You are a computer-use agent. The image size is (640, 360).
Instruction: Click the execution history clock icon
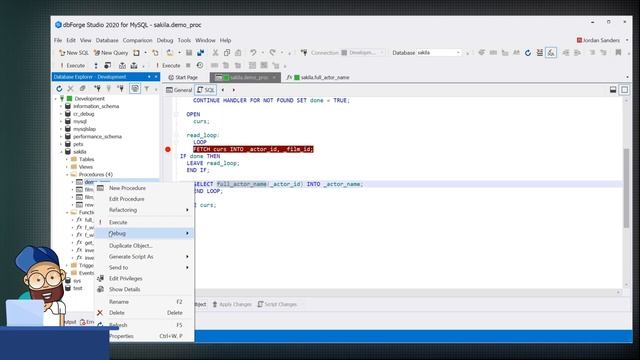(x=200, y=65)
